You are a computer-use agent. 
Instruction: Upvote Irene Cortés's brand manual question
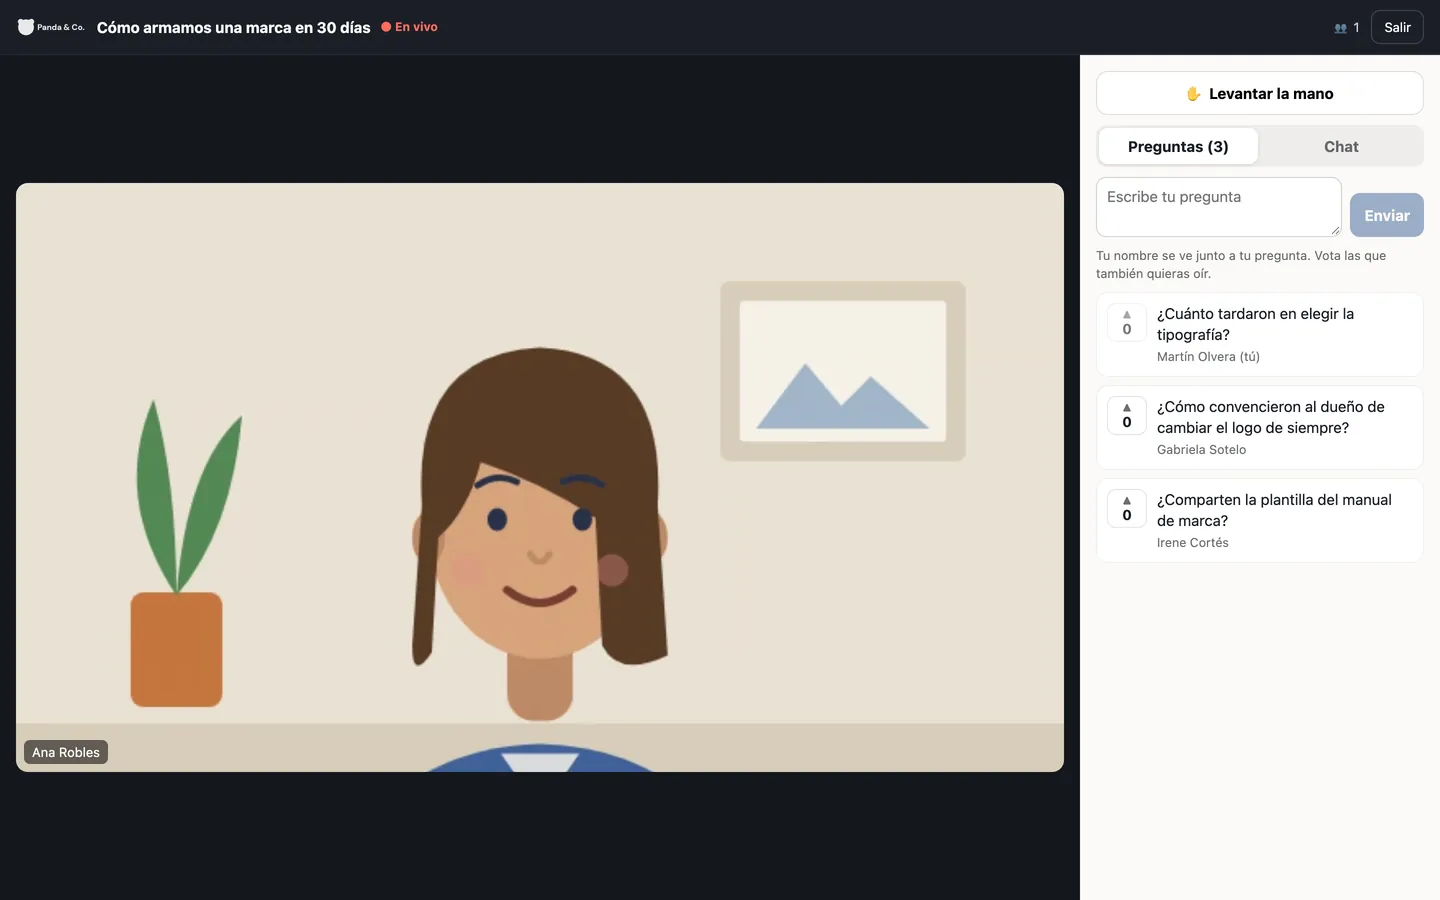(x=1127, y=509)
